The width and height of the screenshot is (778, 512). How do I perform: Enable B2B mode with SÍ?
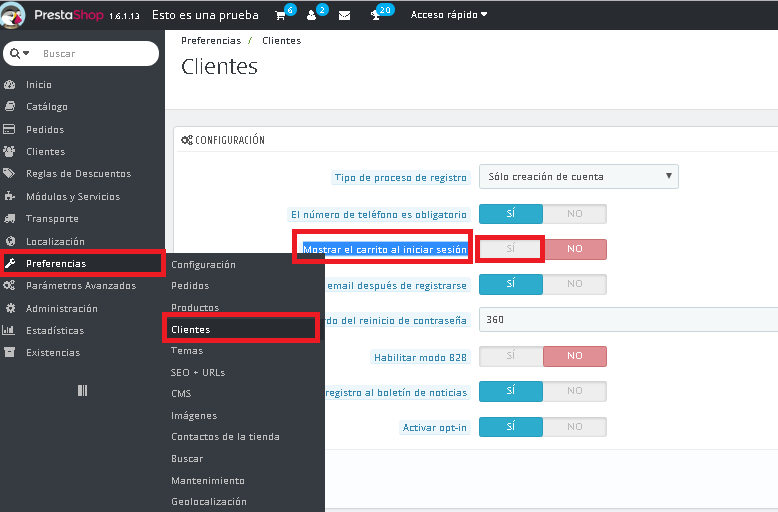[x=510, y=356]
